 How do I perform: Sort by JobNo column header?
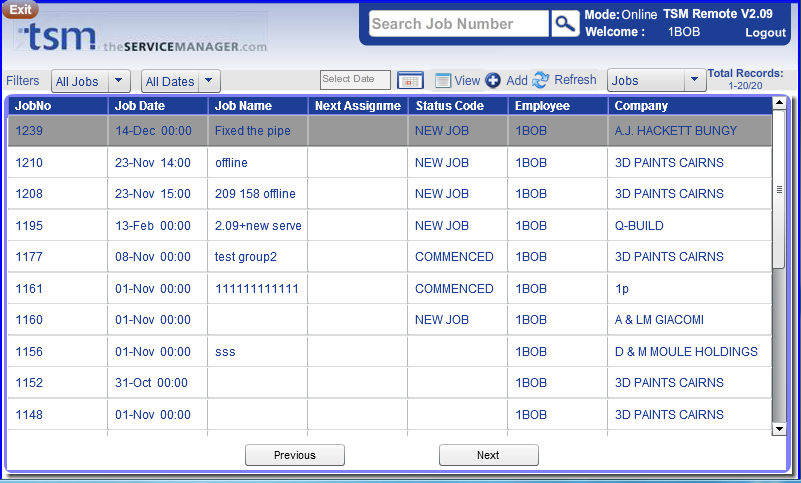34,106
